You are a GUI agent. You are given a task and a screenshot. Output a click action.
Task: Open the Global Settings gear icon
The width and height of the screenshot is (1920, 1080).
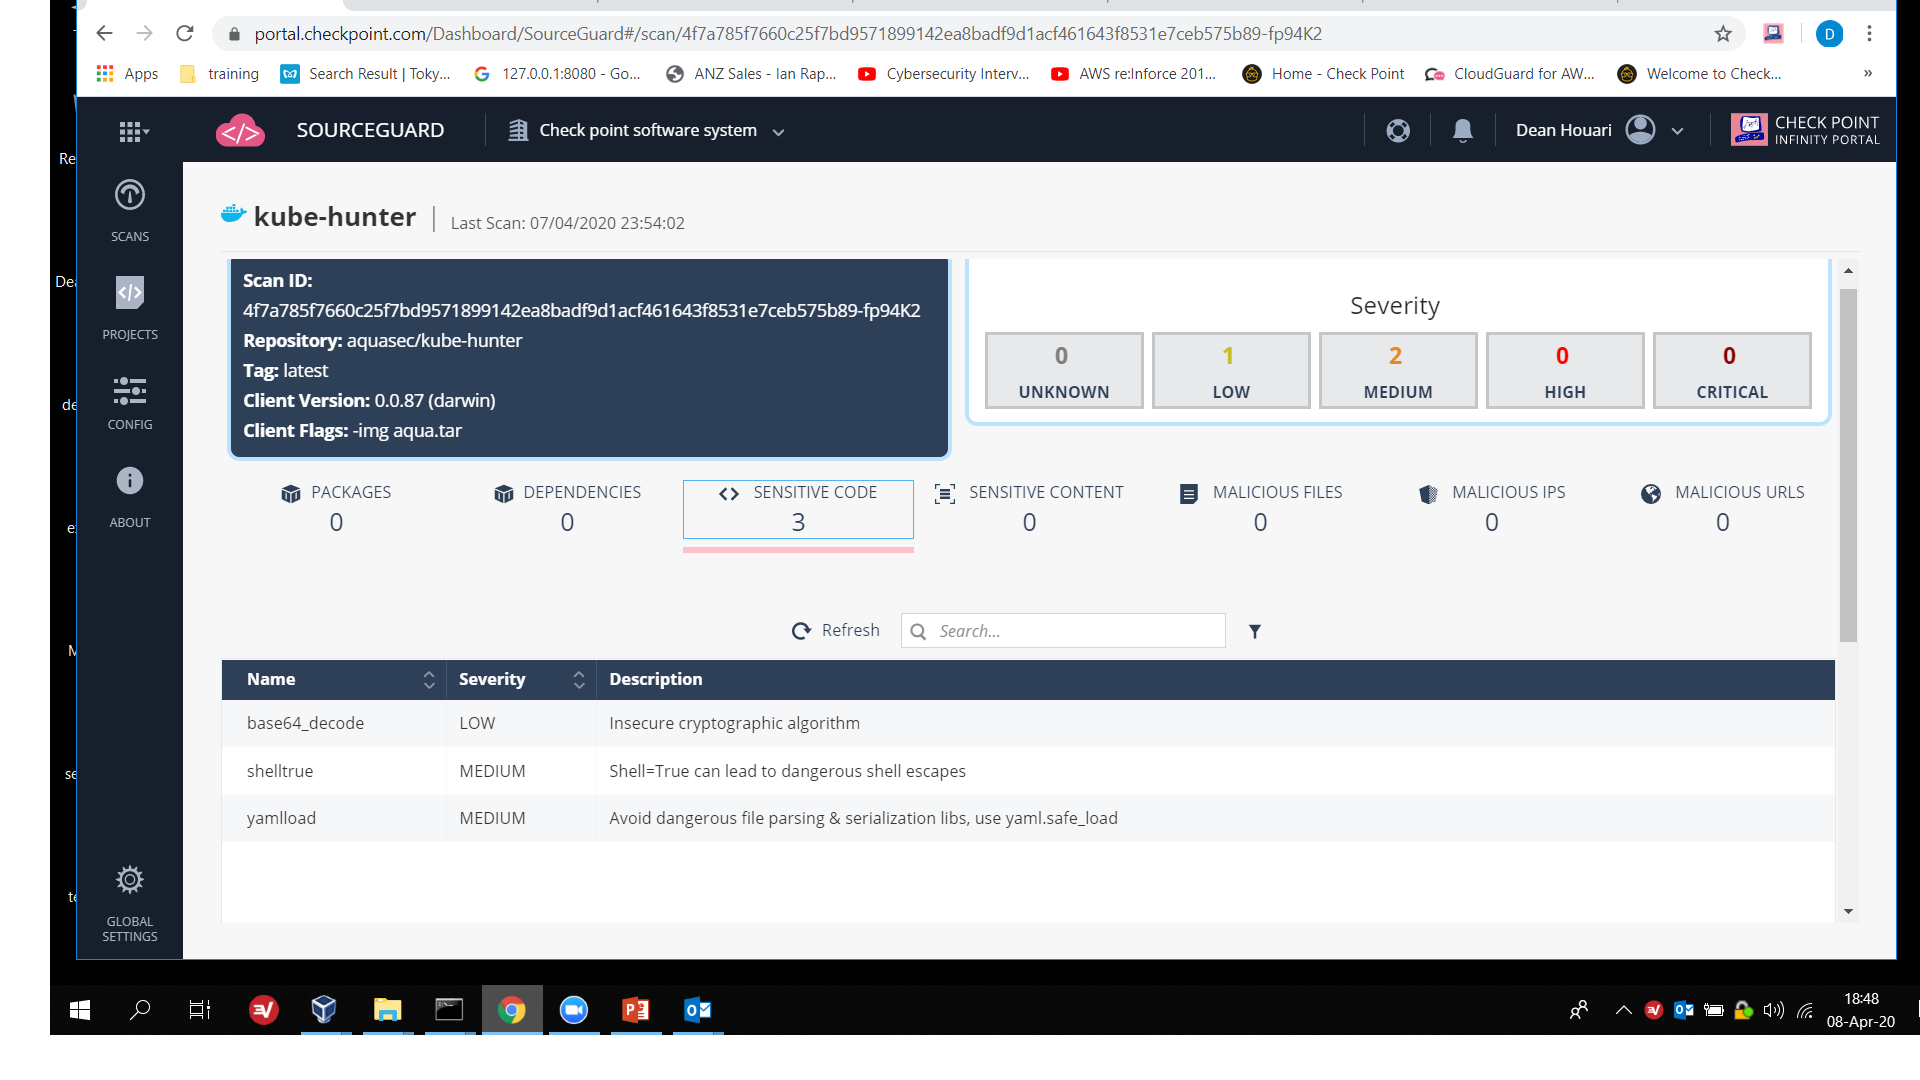pyautogui.click(x=130, y=881)
